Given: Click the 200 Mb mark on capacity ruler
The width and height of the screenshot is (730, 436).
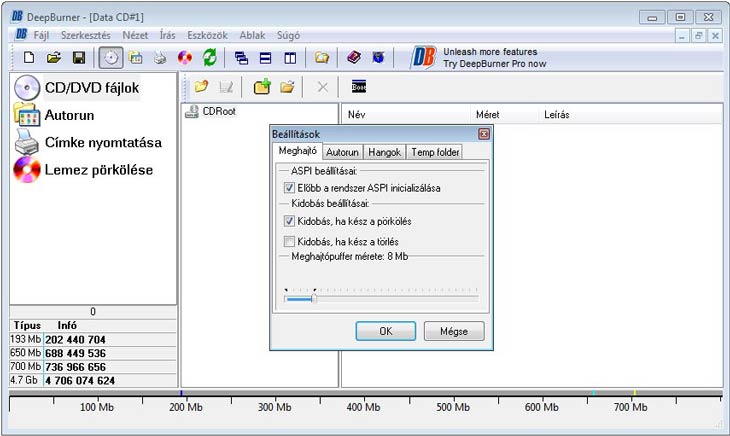Looking at the screenshot, I should (x=185, y=407).
